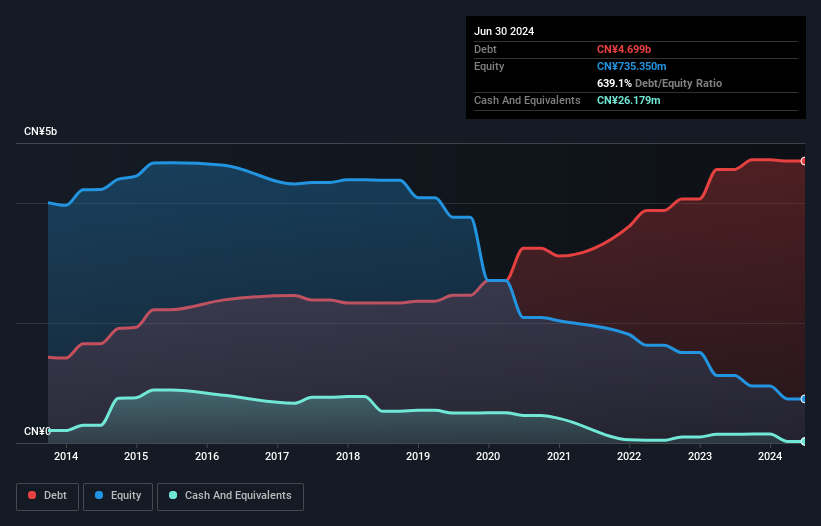Toggle the Debt series in the legend
This screenshot has height=526, width=821.
(x=48, y=496)
